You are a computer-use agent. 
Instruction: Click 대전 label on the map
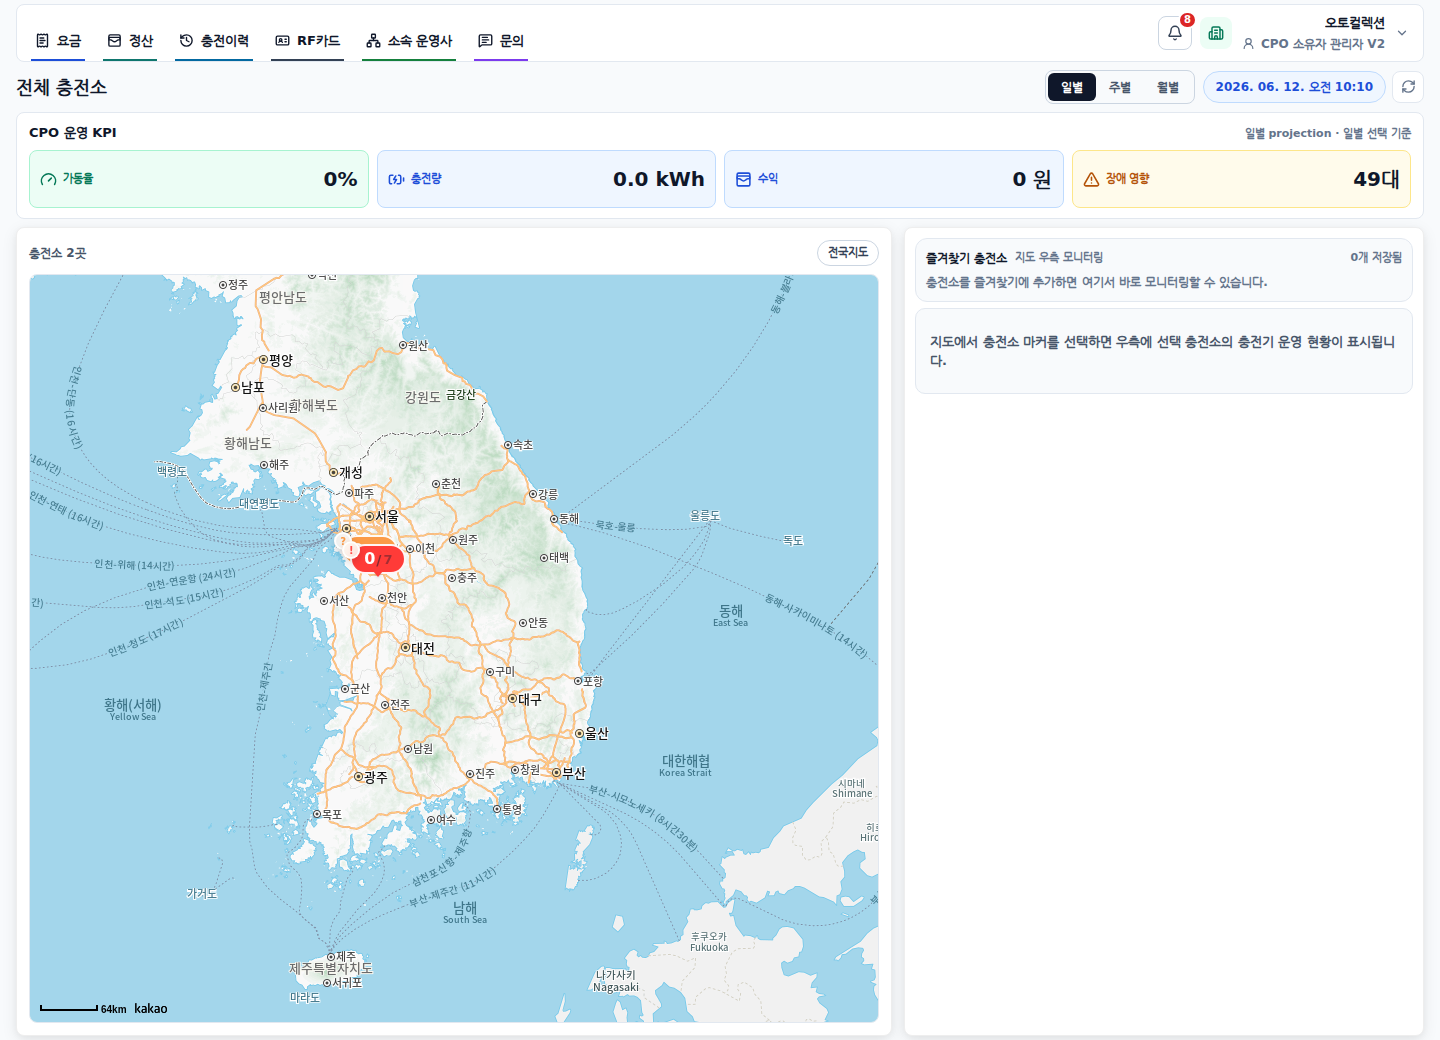click(x=423, y=648)
